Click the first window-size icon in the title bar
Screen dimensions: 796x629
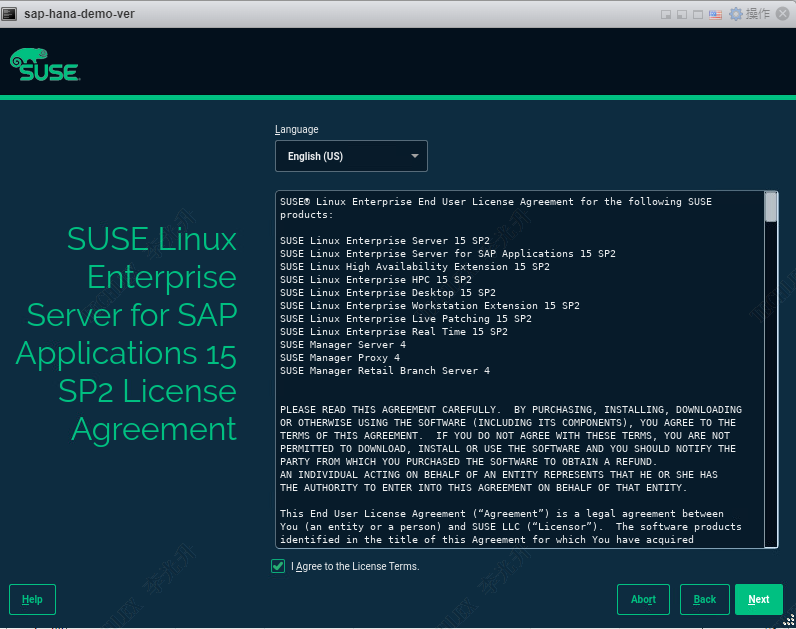666,14
